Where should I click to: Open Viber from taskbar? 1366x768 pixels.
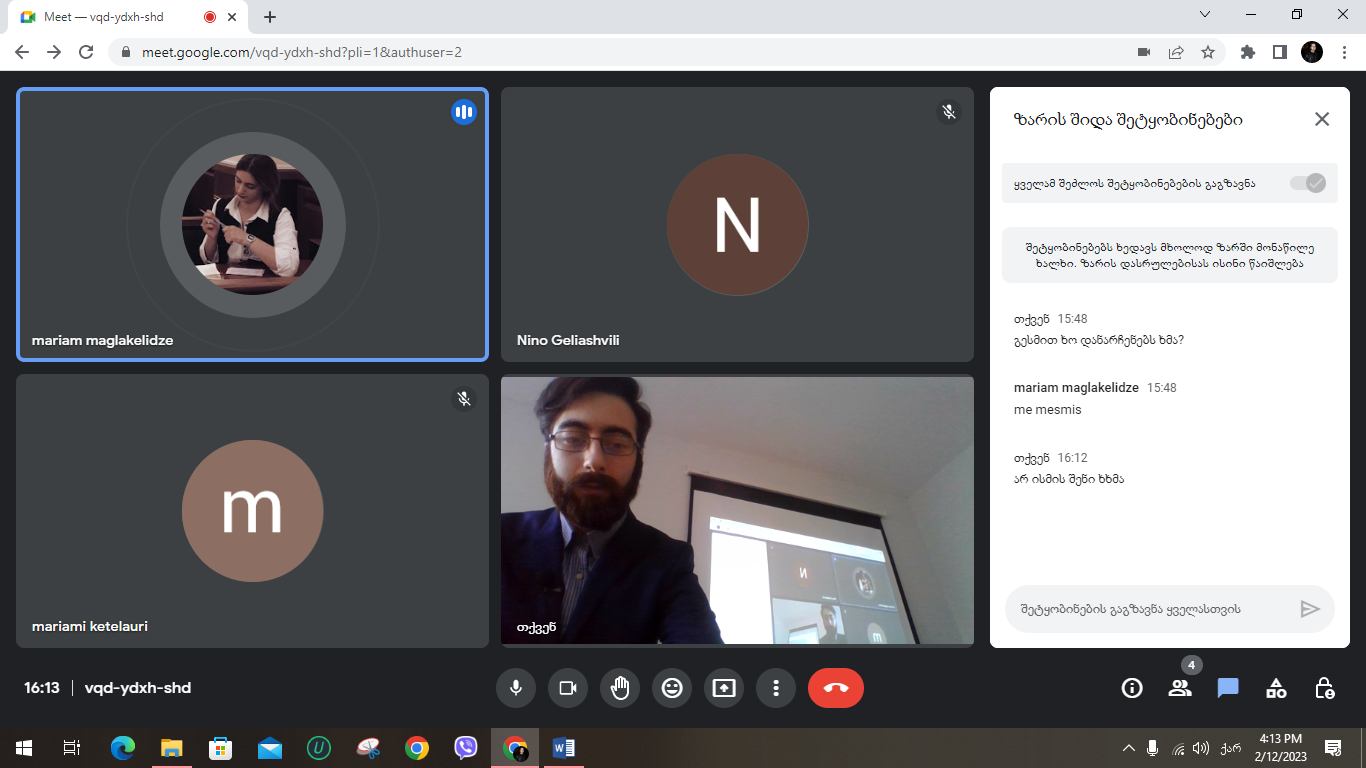click(466, 748)
